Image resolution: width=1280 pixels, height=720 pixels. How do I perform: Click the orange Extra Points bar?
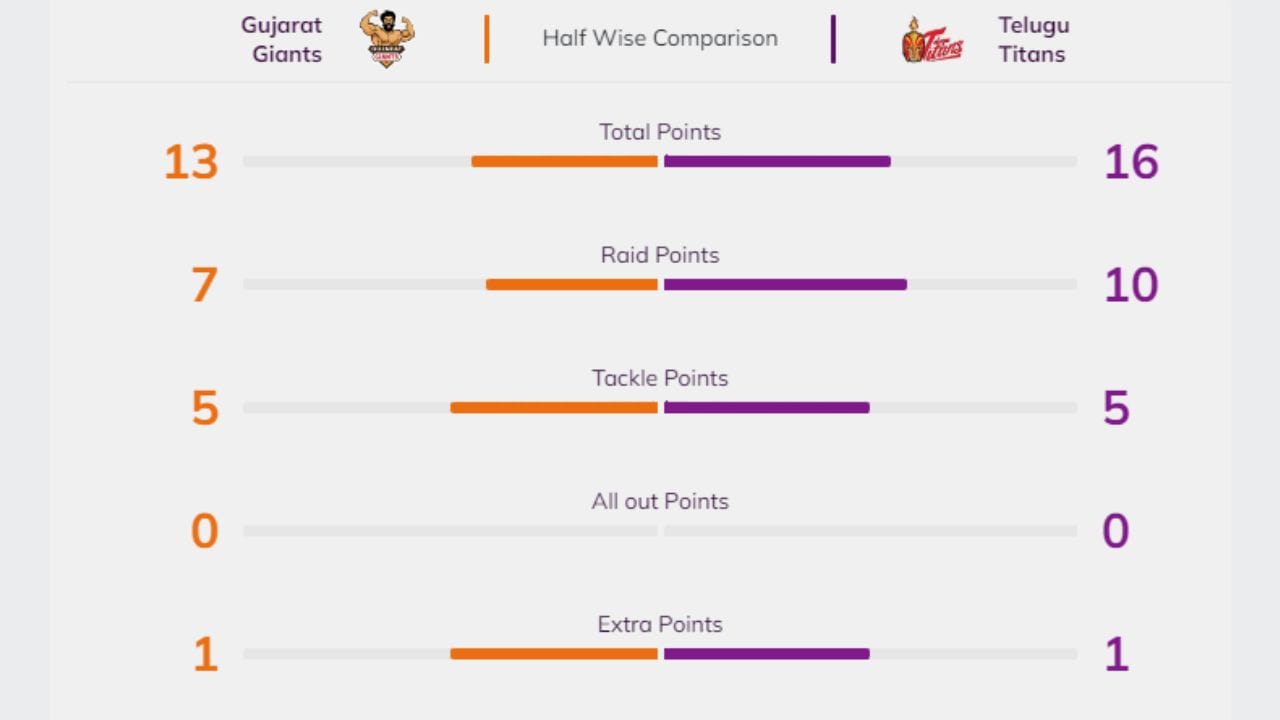(554, 653)
